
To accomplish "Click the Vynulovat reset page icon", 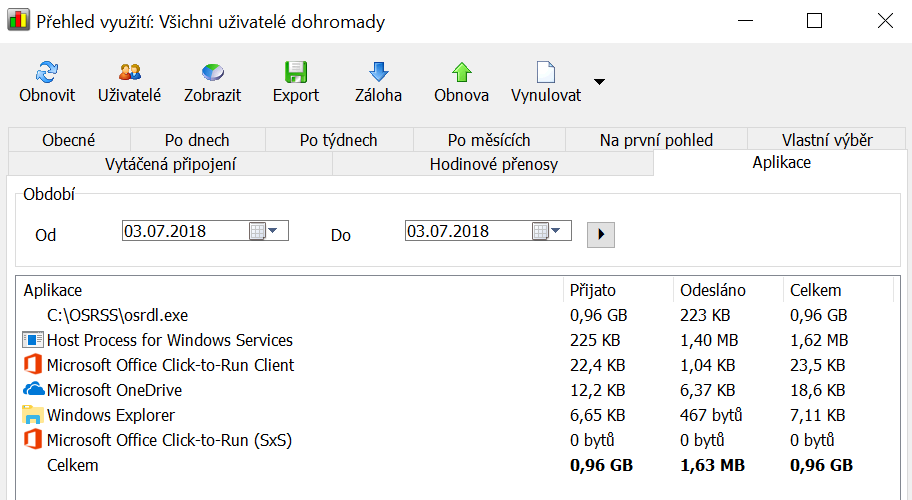I will click(x=545, y=72).
